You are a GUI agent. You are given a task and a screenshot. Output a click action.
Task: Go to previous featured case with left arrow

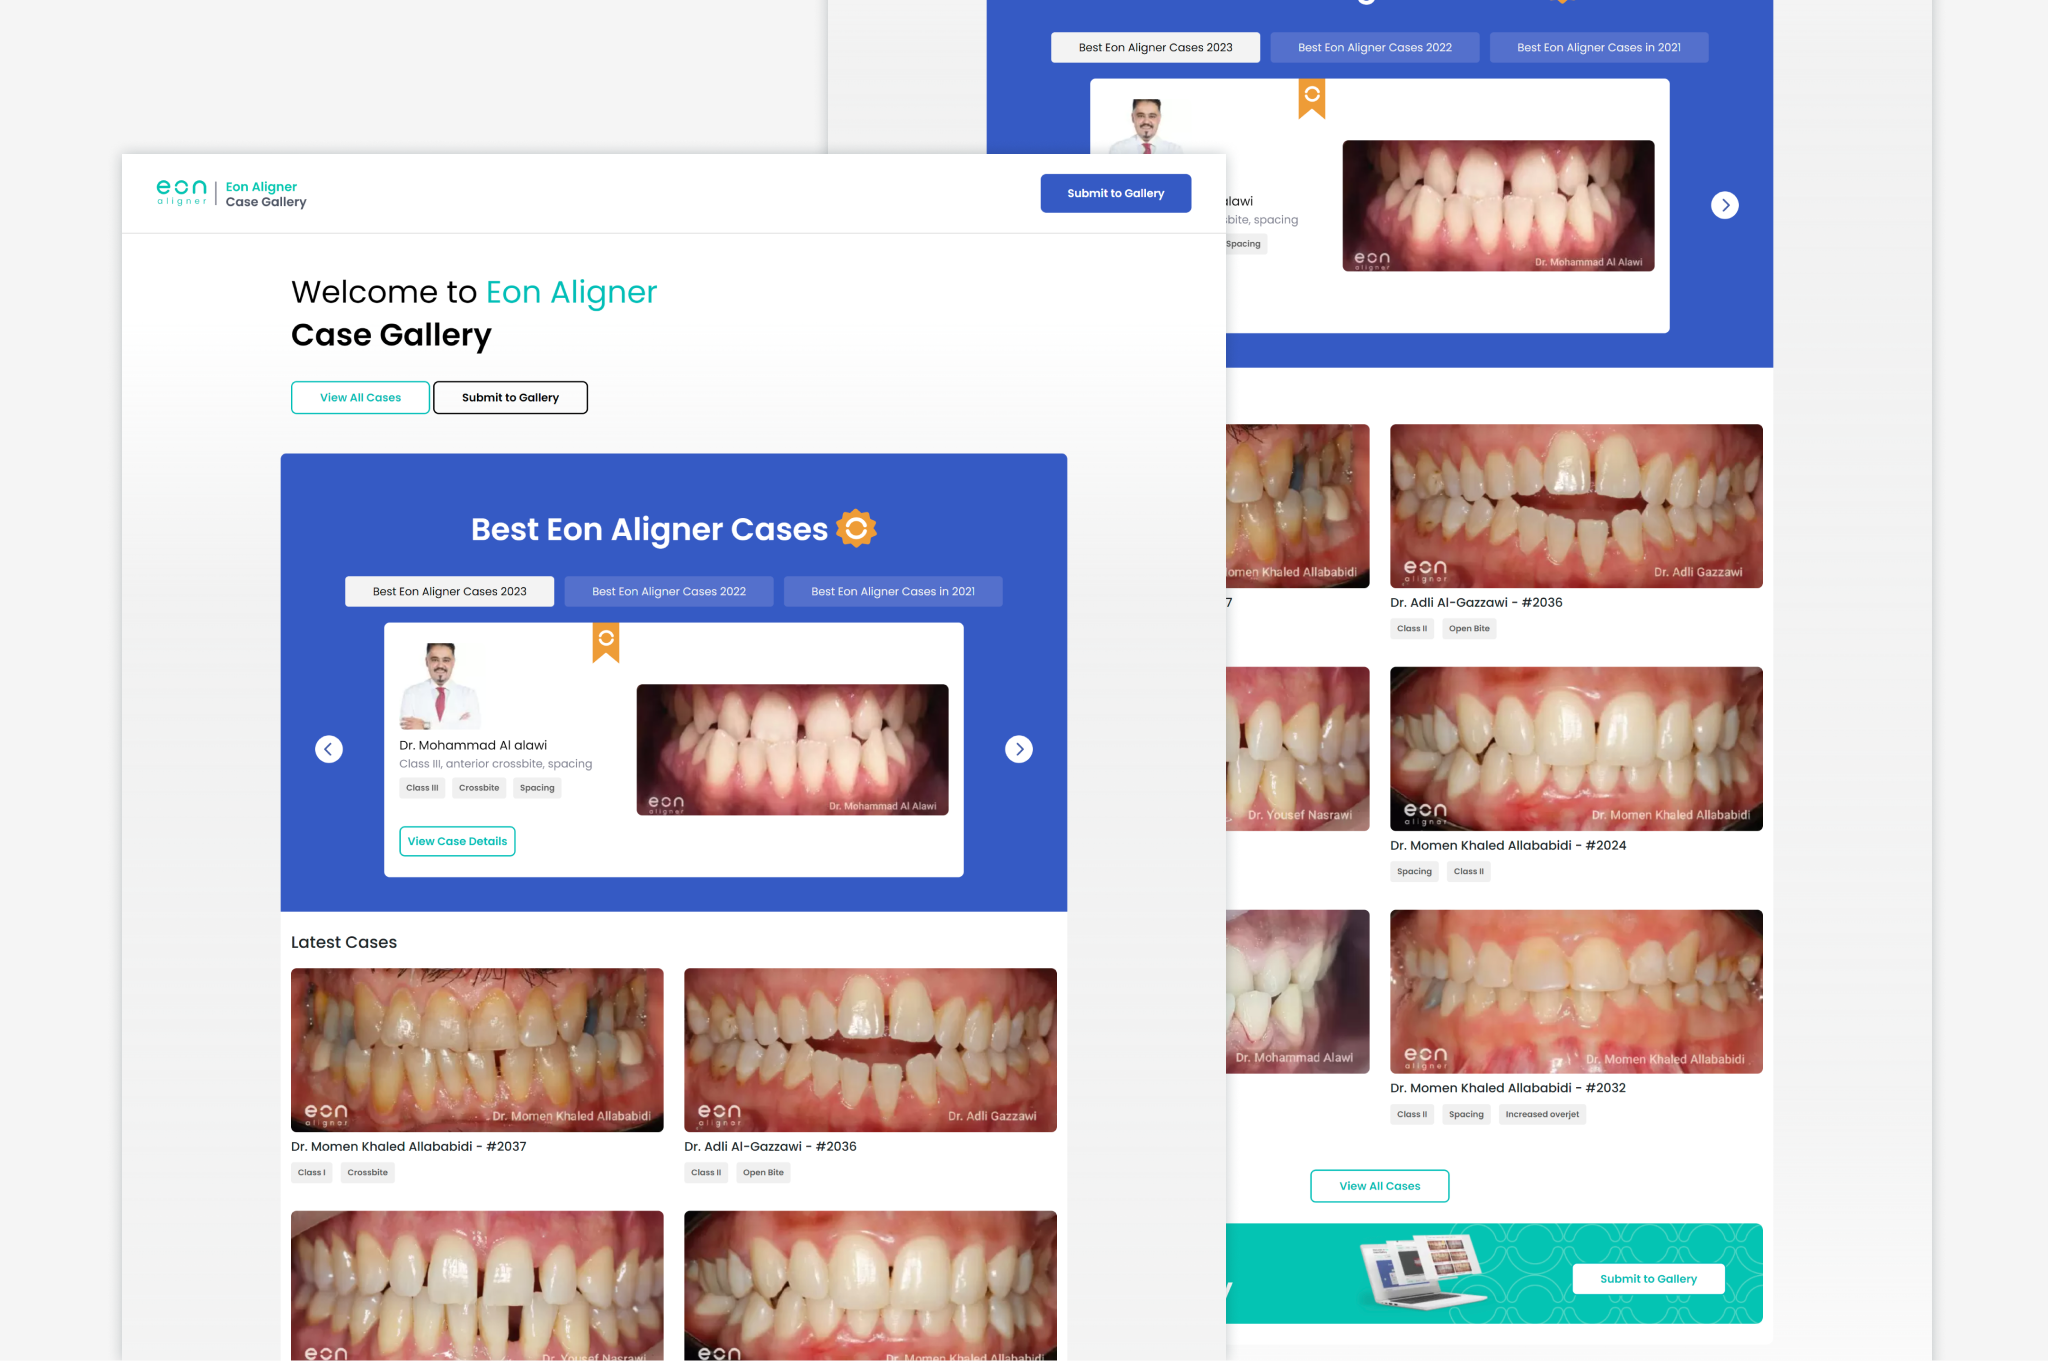tap(329, 749)
